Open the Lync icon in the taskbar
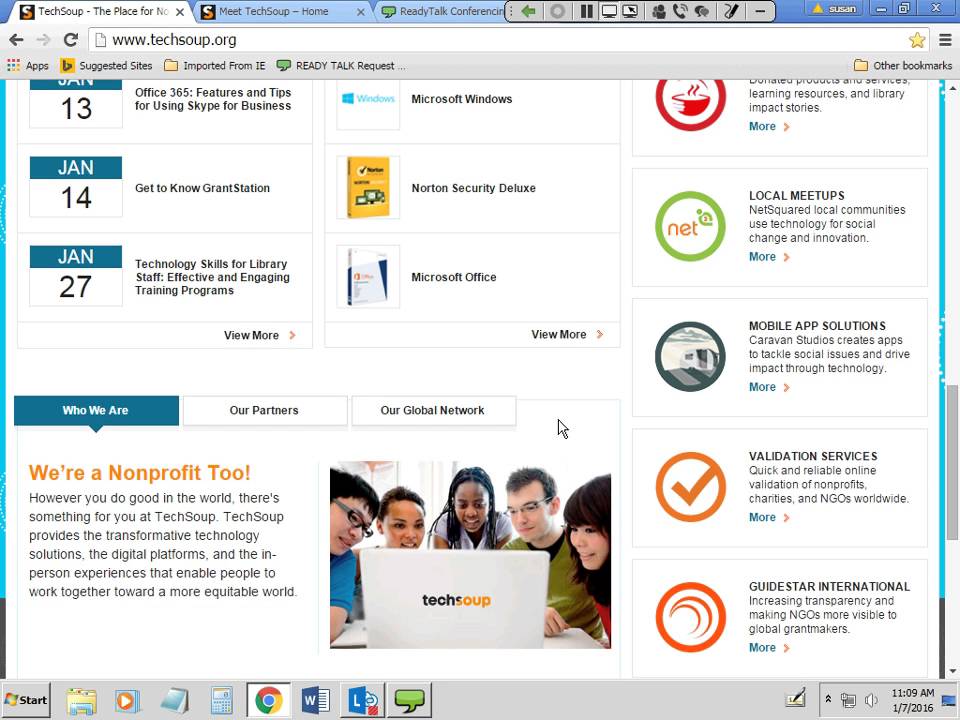 (x=362, y=700)
